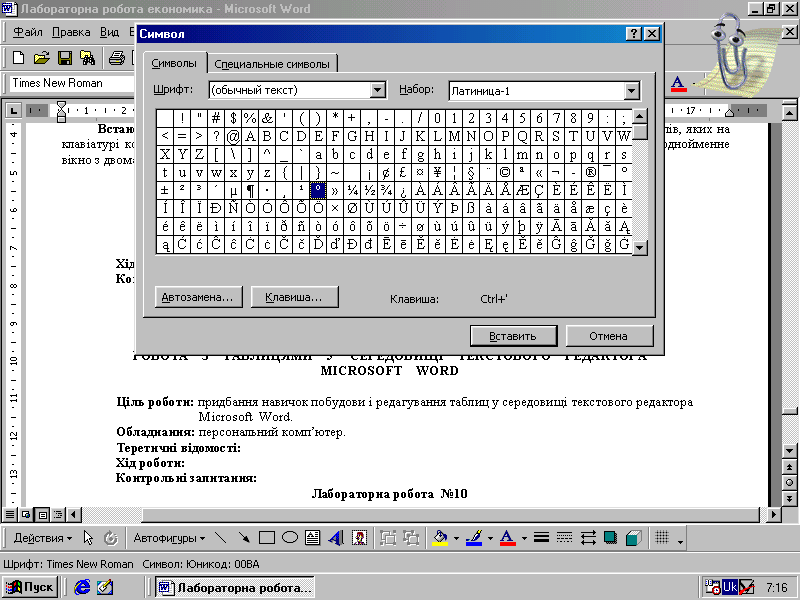This screenshot has width=800, height=600.
Task: Insert Clip Art picture
Action: 359,538
